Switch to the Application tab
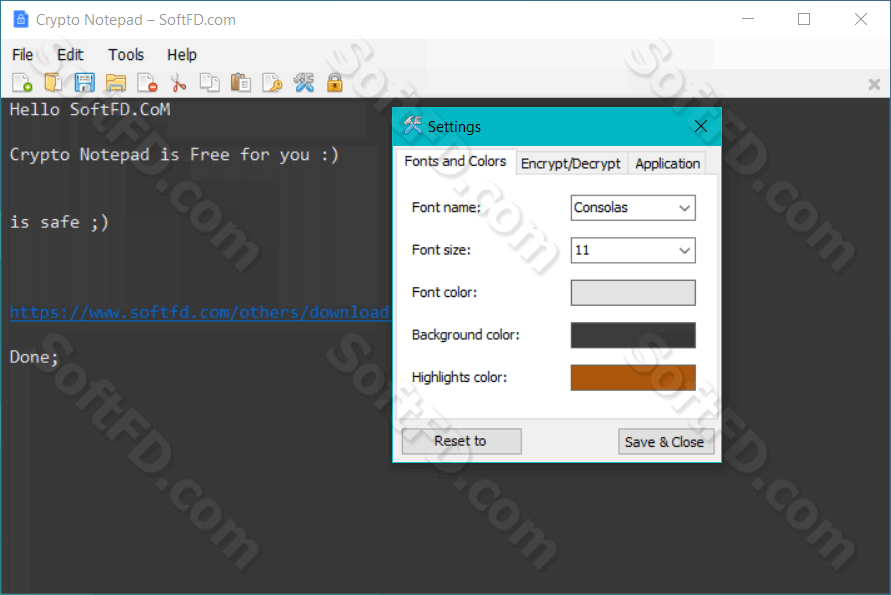The height and width of the screenshot is (595, 891). (667, 164)
